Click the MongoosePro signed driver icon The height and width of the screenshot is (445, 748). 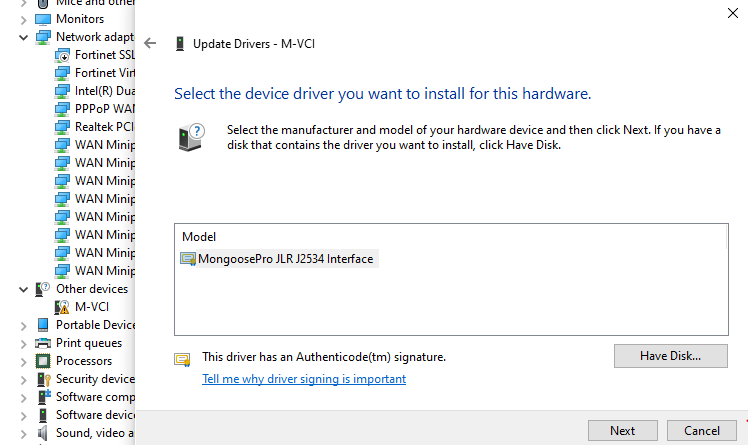point(188,259)
